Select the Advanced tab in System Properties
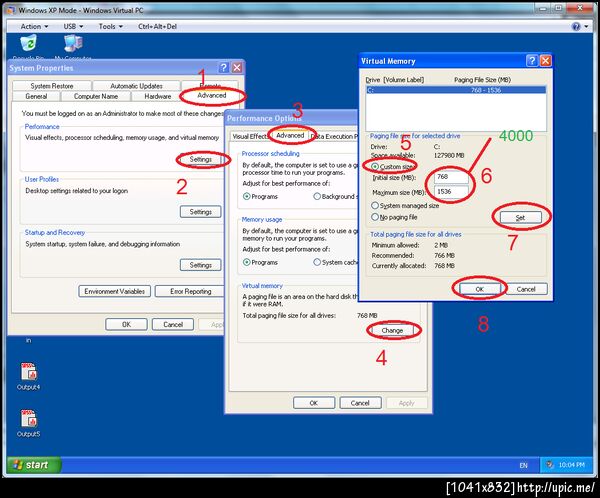The width and height of the screenshot is (600, 498). click(212, 95)
